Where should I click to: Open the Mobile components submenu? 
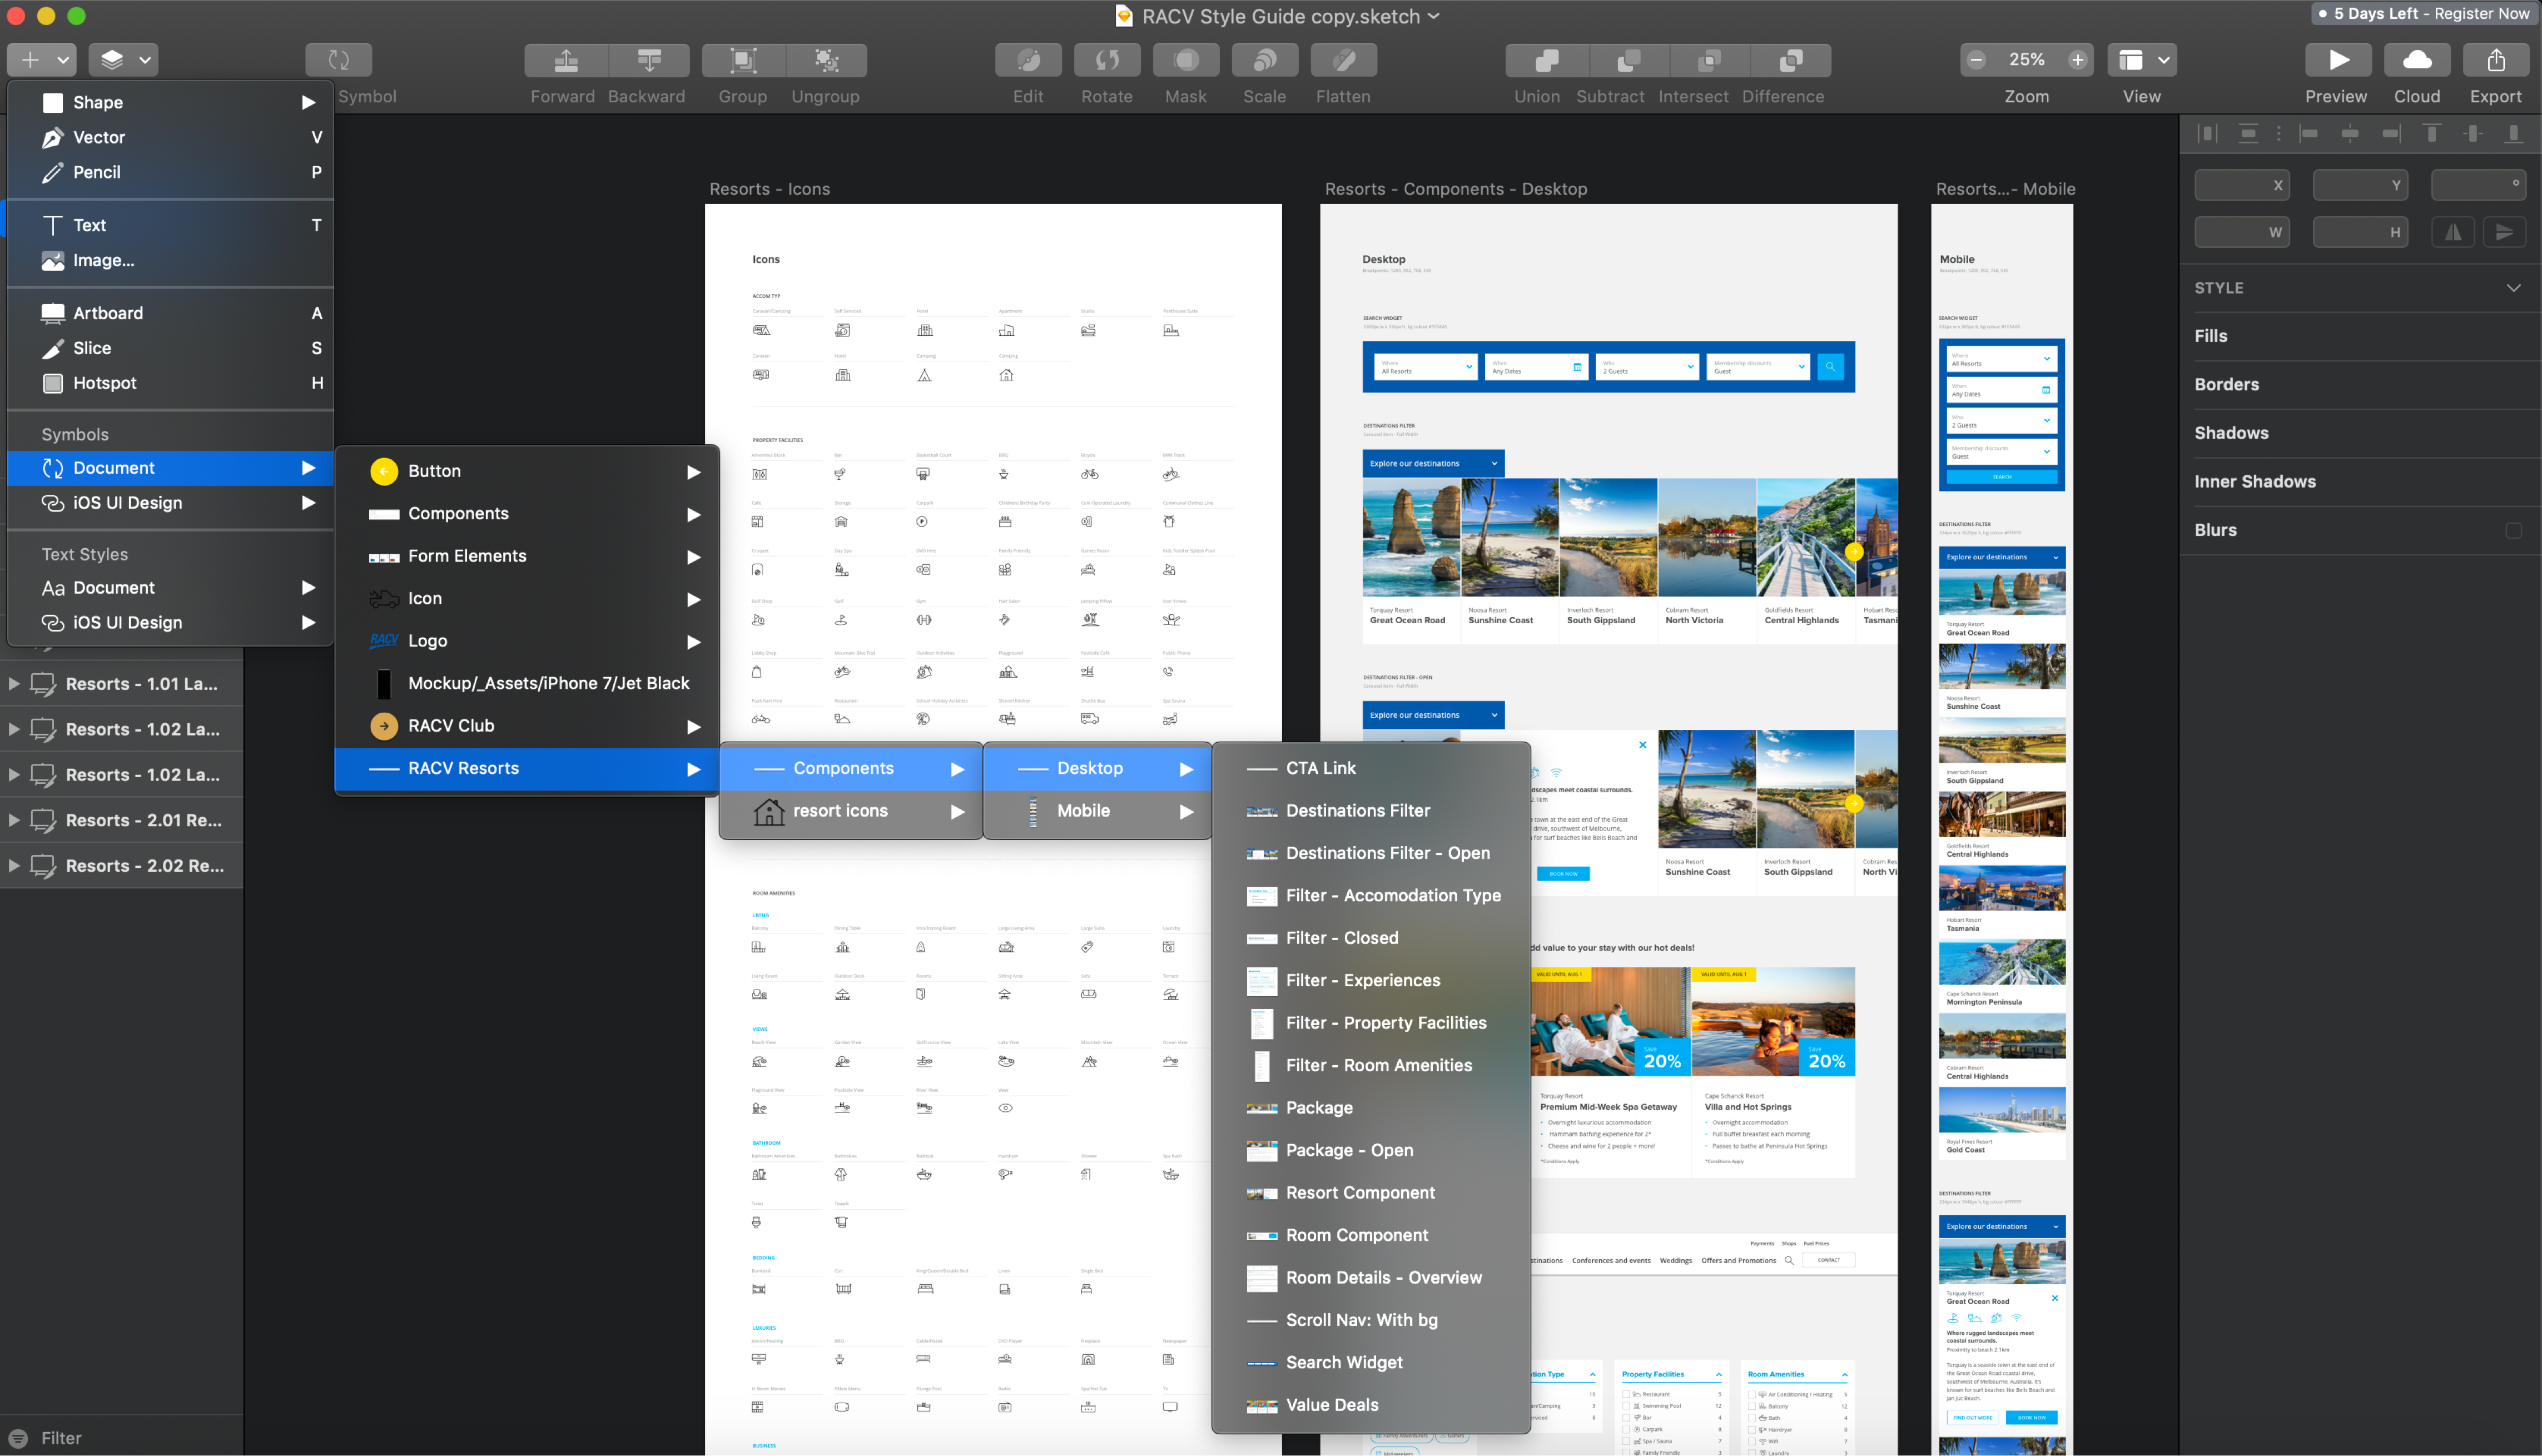coord(1097,811)
